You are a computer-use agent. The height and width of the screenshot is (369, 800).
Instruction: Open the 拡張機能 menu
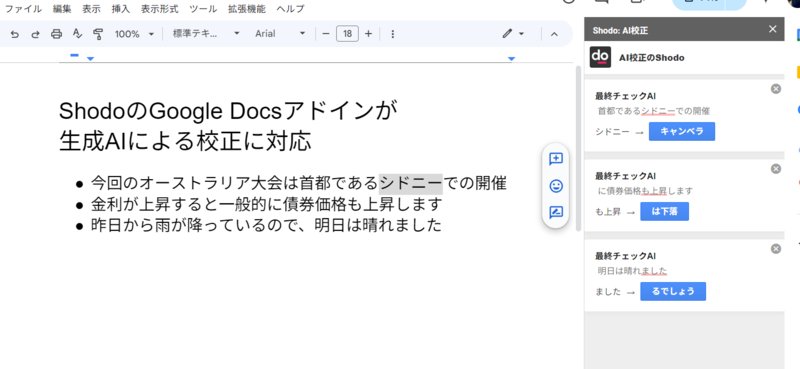pyautogui.click(x=247, y=9)
